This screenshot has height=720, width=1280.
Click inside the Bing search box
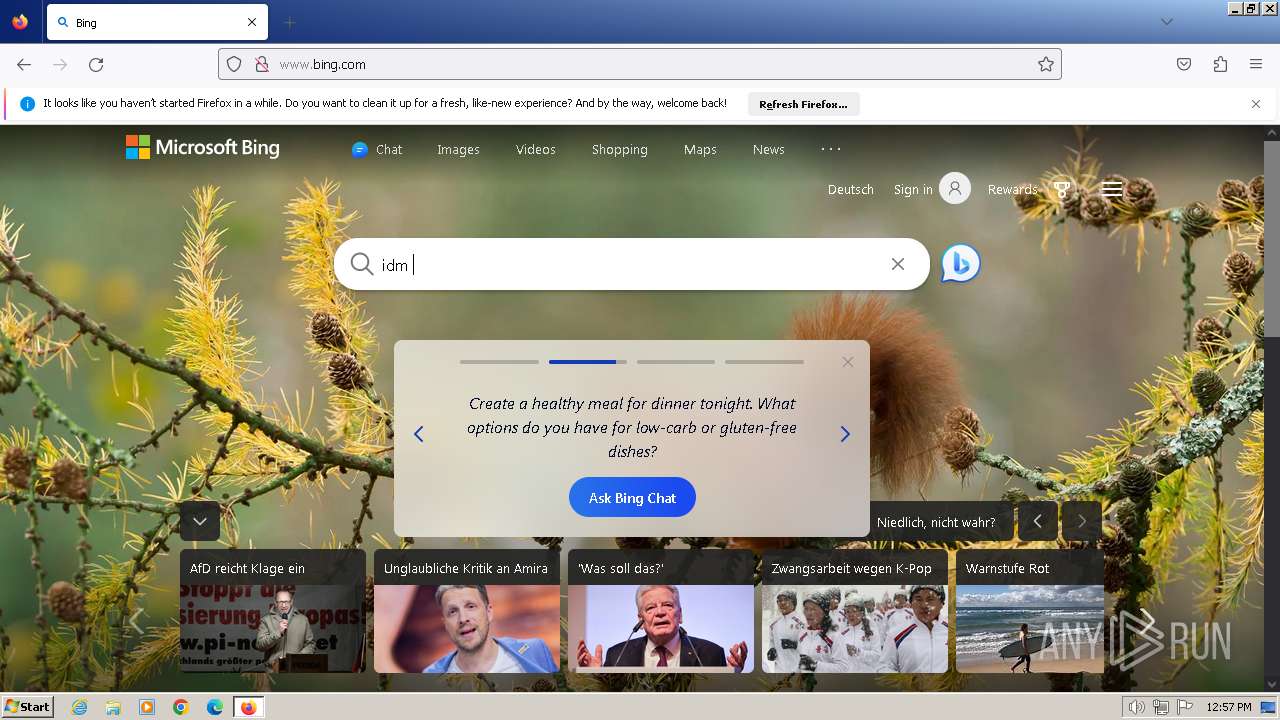pos(632,264)
